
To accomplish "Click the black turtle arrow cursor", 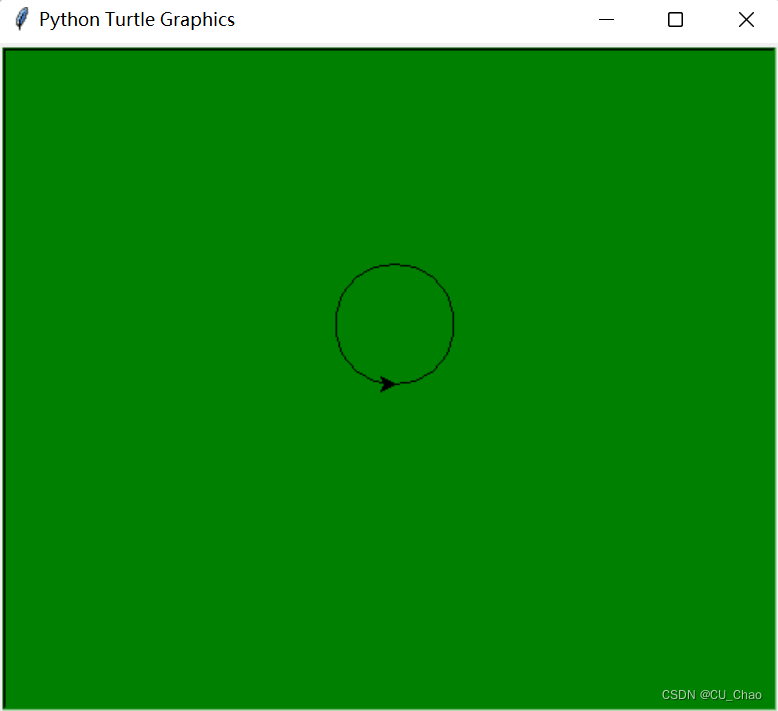I will click(x=388, y=384).
